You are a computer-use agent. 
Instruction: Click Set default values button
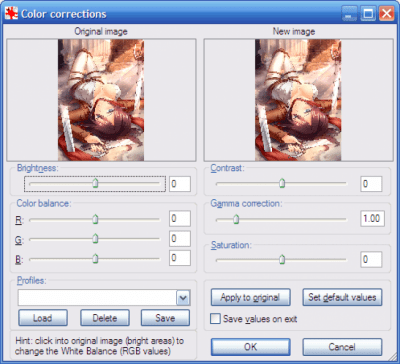pos(342,297)
